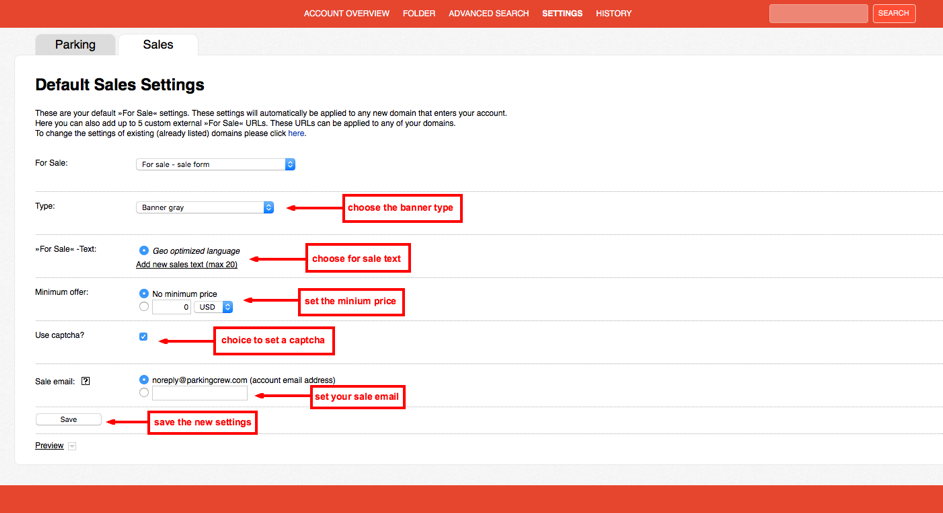Open the USD currency dropdown
The height and width of the screenshot is (513, 943).
point(213,307)
